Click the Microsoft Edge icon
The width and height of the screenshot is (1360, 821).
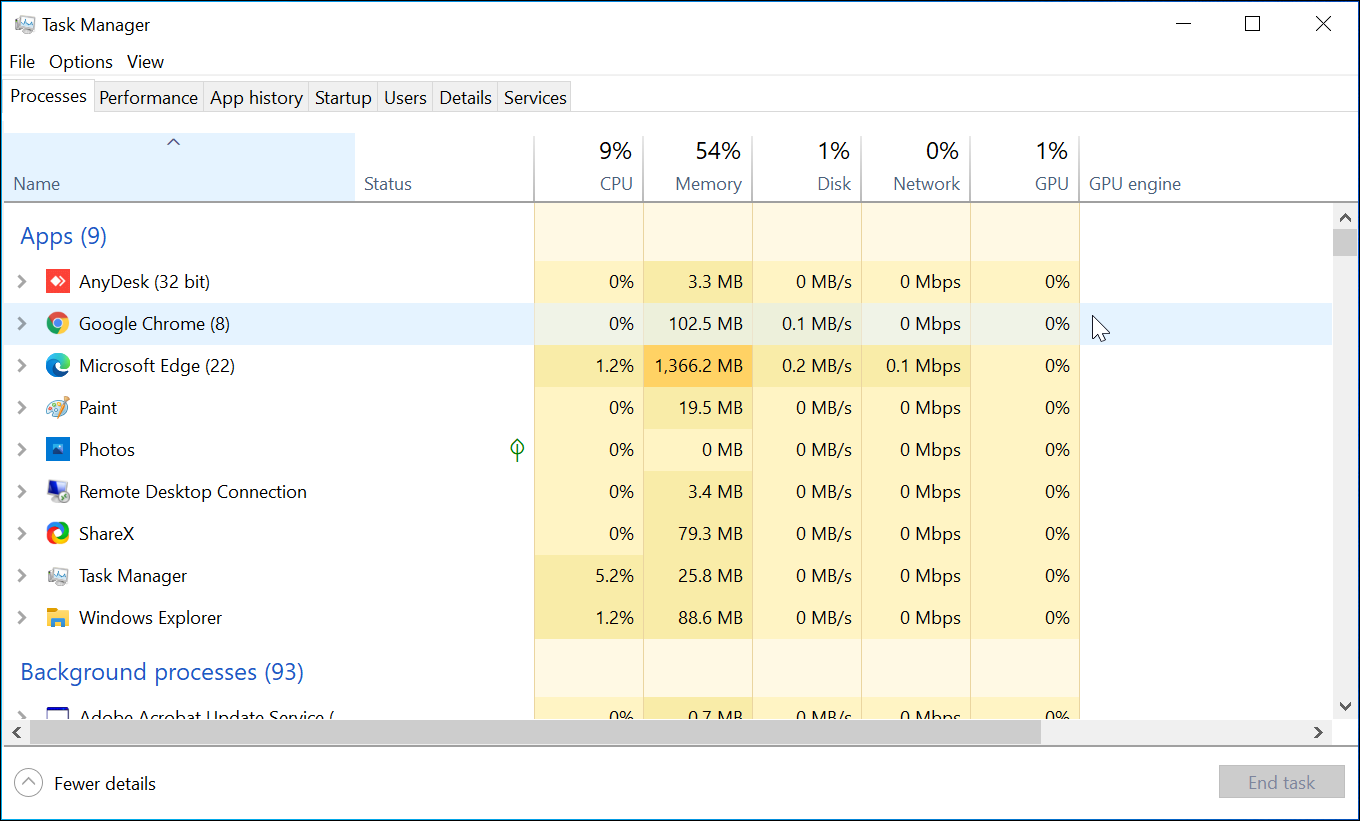click(58, 366)
